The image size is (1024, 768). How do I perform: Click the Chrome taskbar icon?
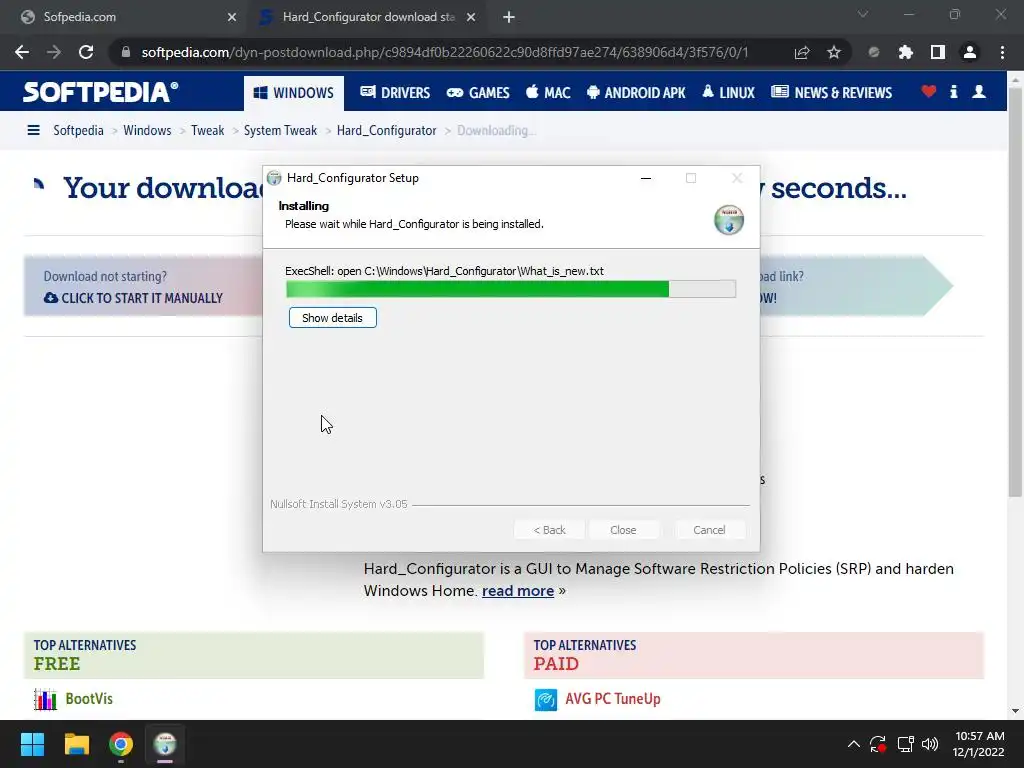pos(121,744)
